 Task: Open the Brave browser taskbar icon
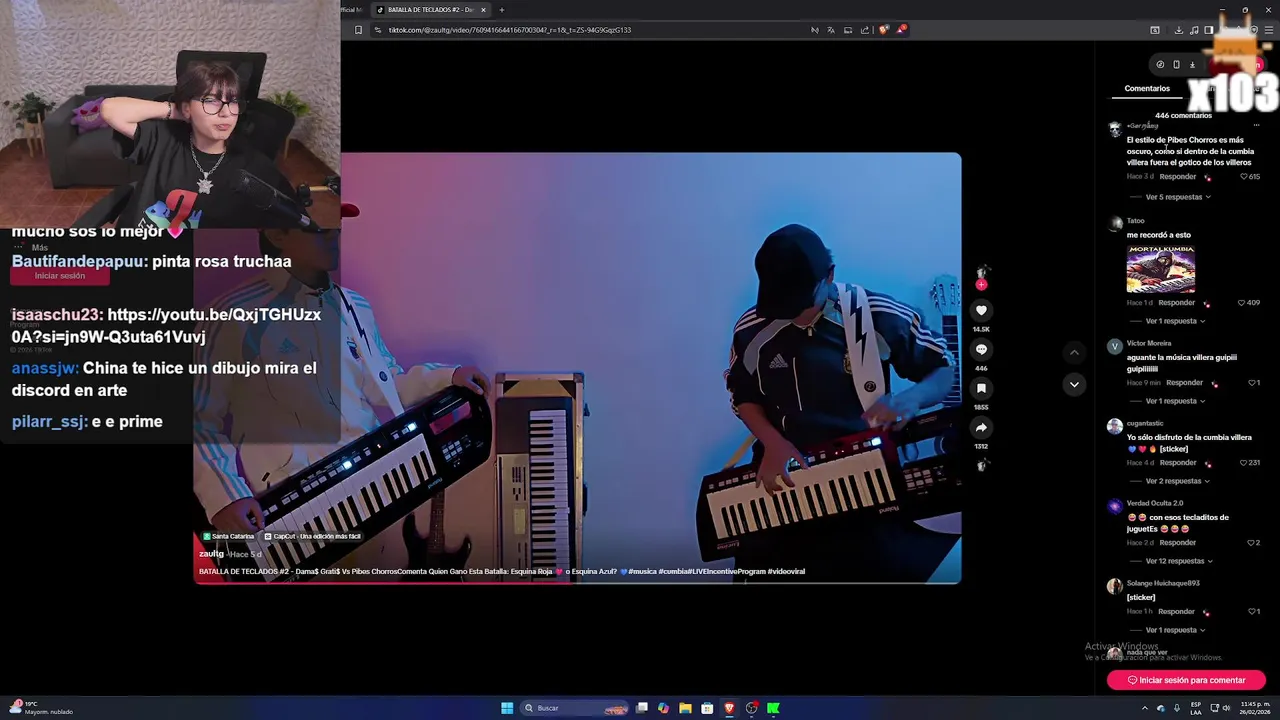click(x=729, y=708)
